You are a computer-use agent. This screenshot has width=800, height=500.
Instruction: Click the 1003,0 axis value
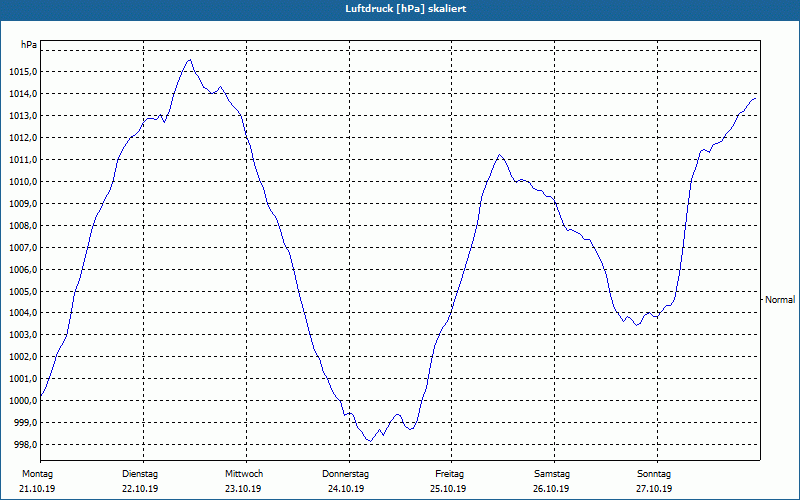(x=23, y=335)
